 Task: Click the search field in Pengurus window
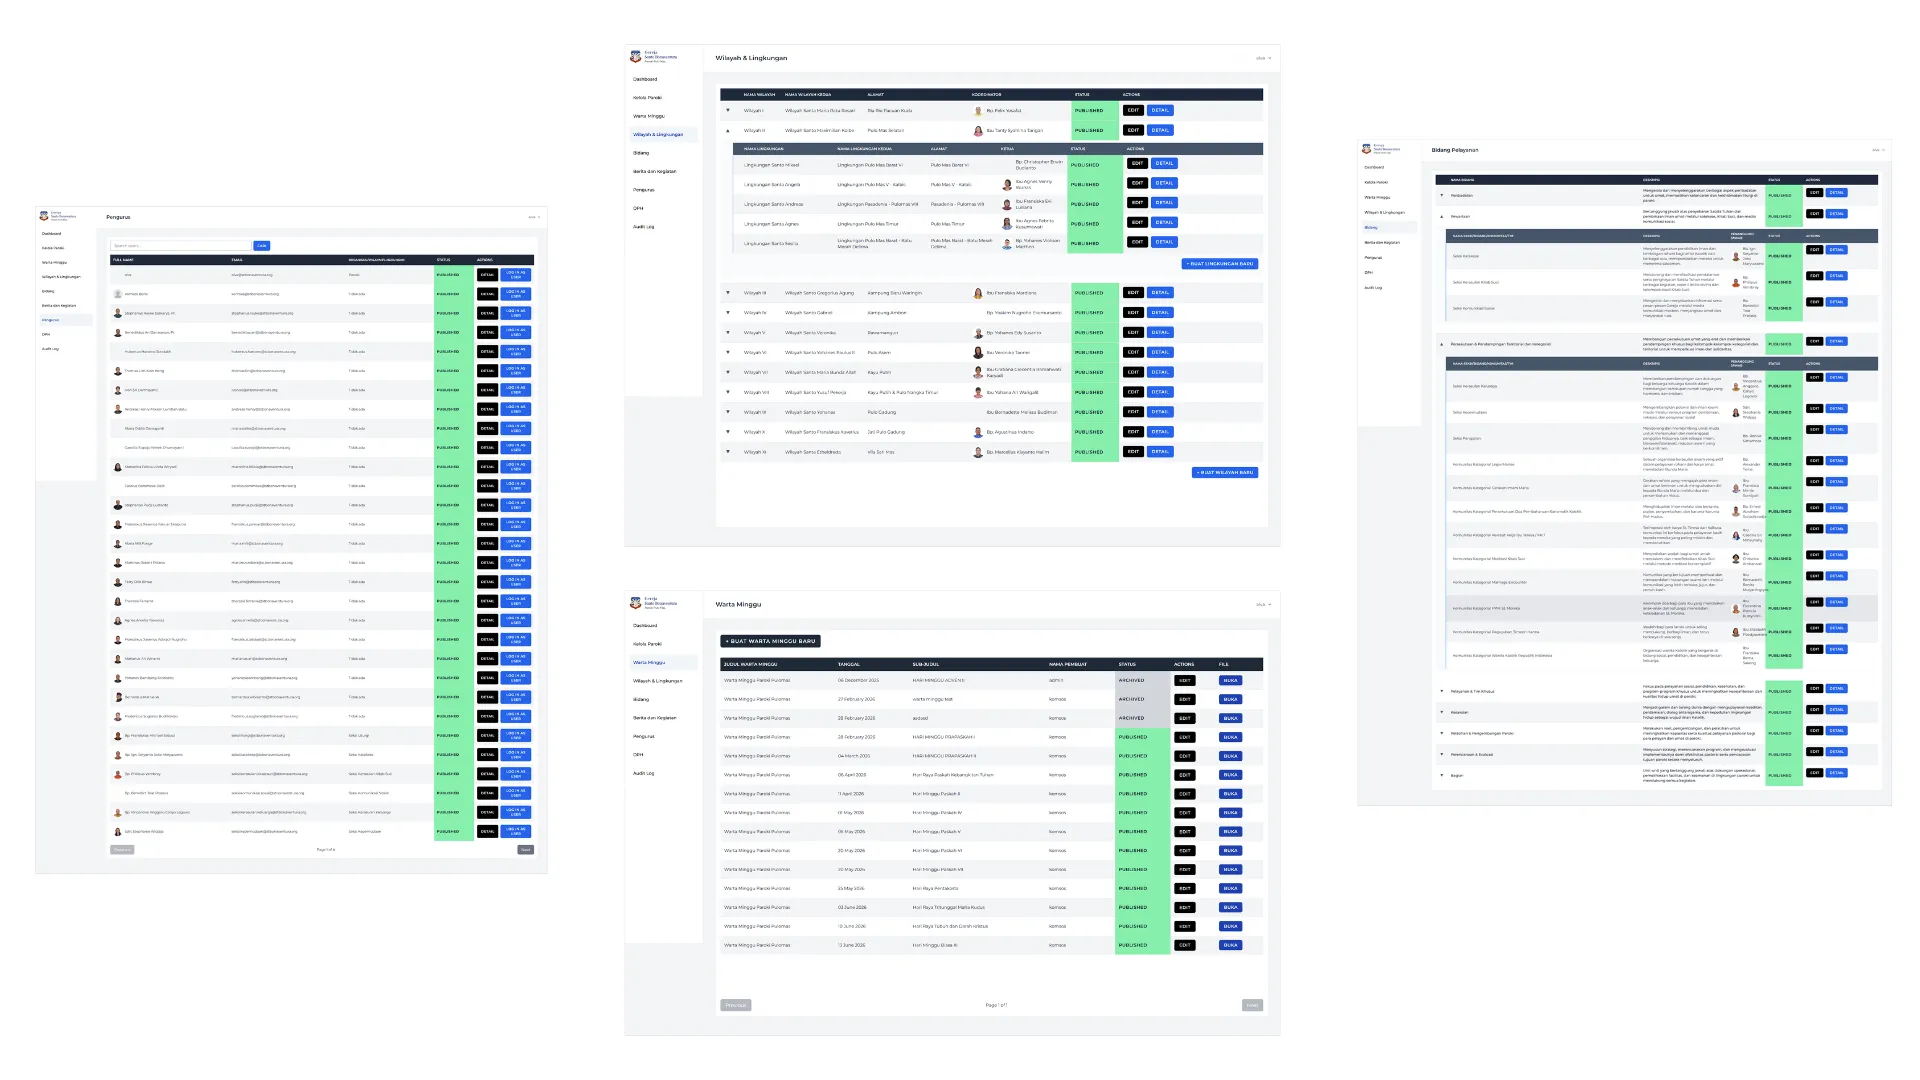pyautogui.click(x=180, y=245)
